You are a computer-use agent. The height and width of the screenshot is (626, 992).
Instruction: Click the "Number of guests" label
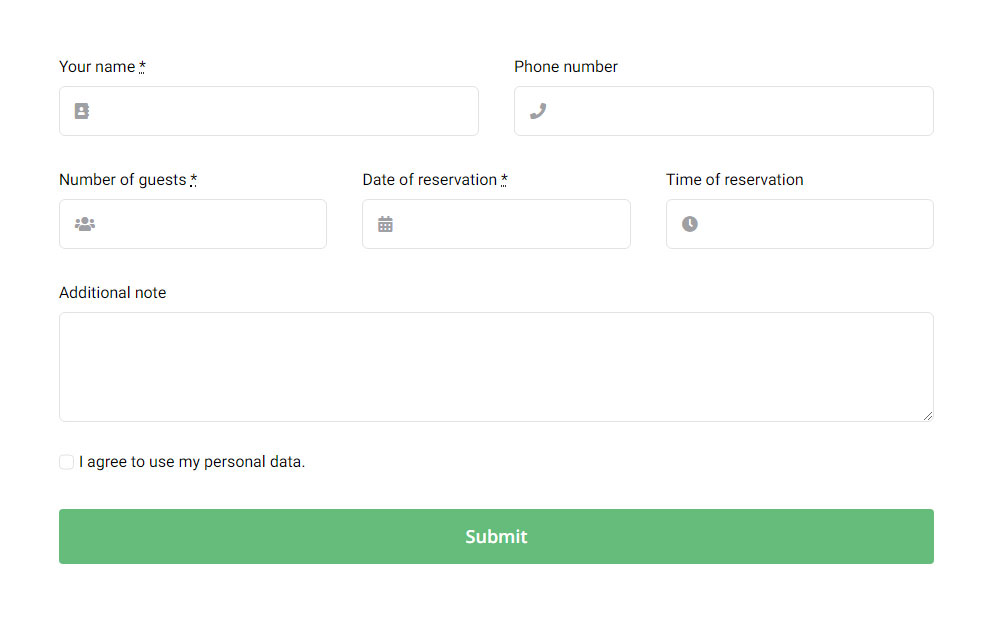[x=122, y=180]
